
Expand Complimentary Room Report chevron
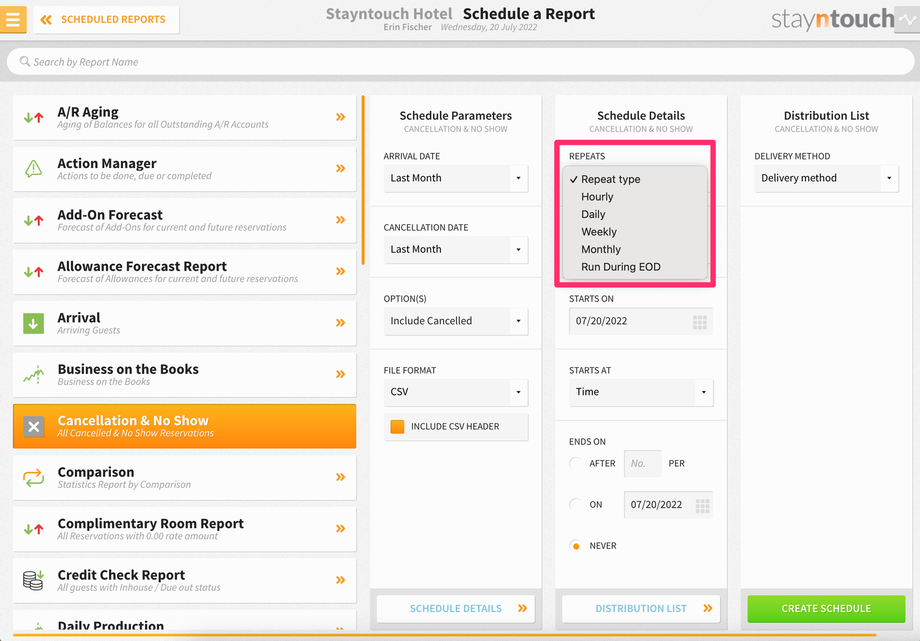point(340,528)
